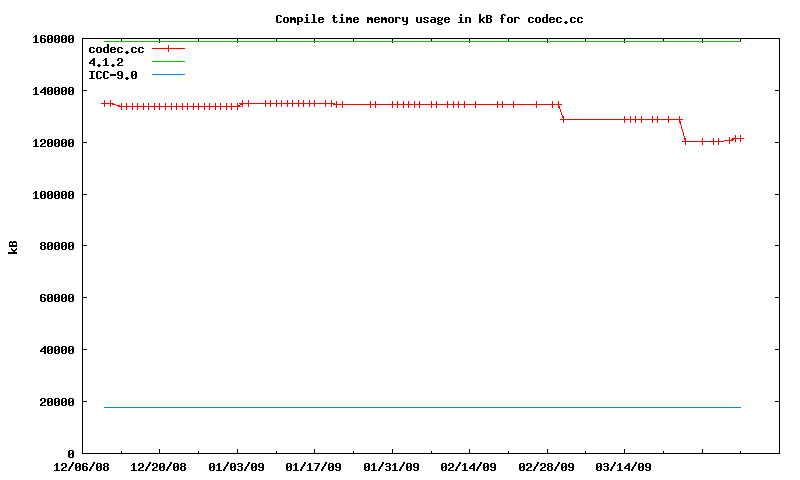Screen dimensions: 800x480
Task: Click the red line sample beside 4.1.2
Action: click(x=169, y=62)
